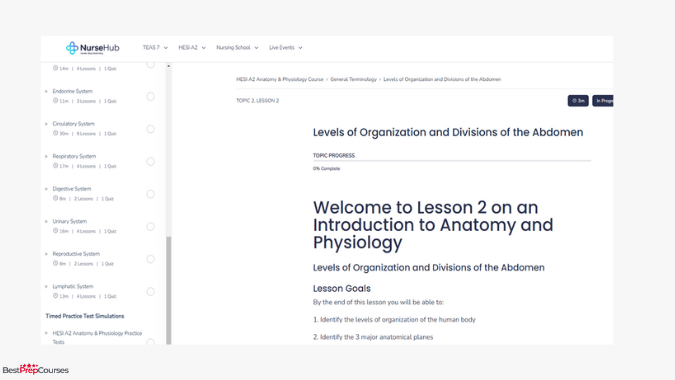Screen dimensions: 675x380
Task: Open the Digestive System topic
Action: point(71,189)
